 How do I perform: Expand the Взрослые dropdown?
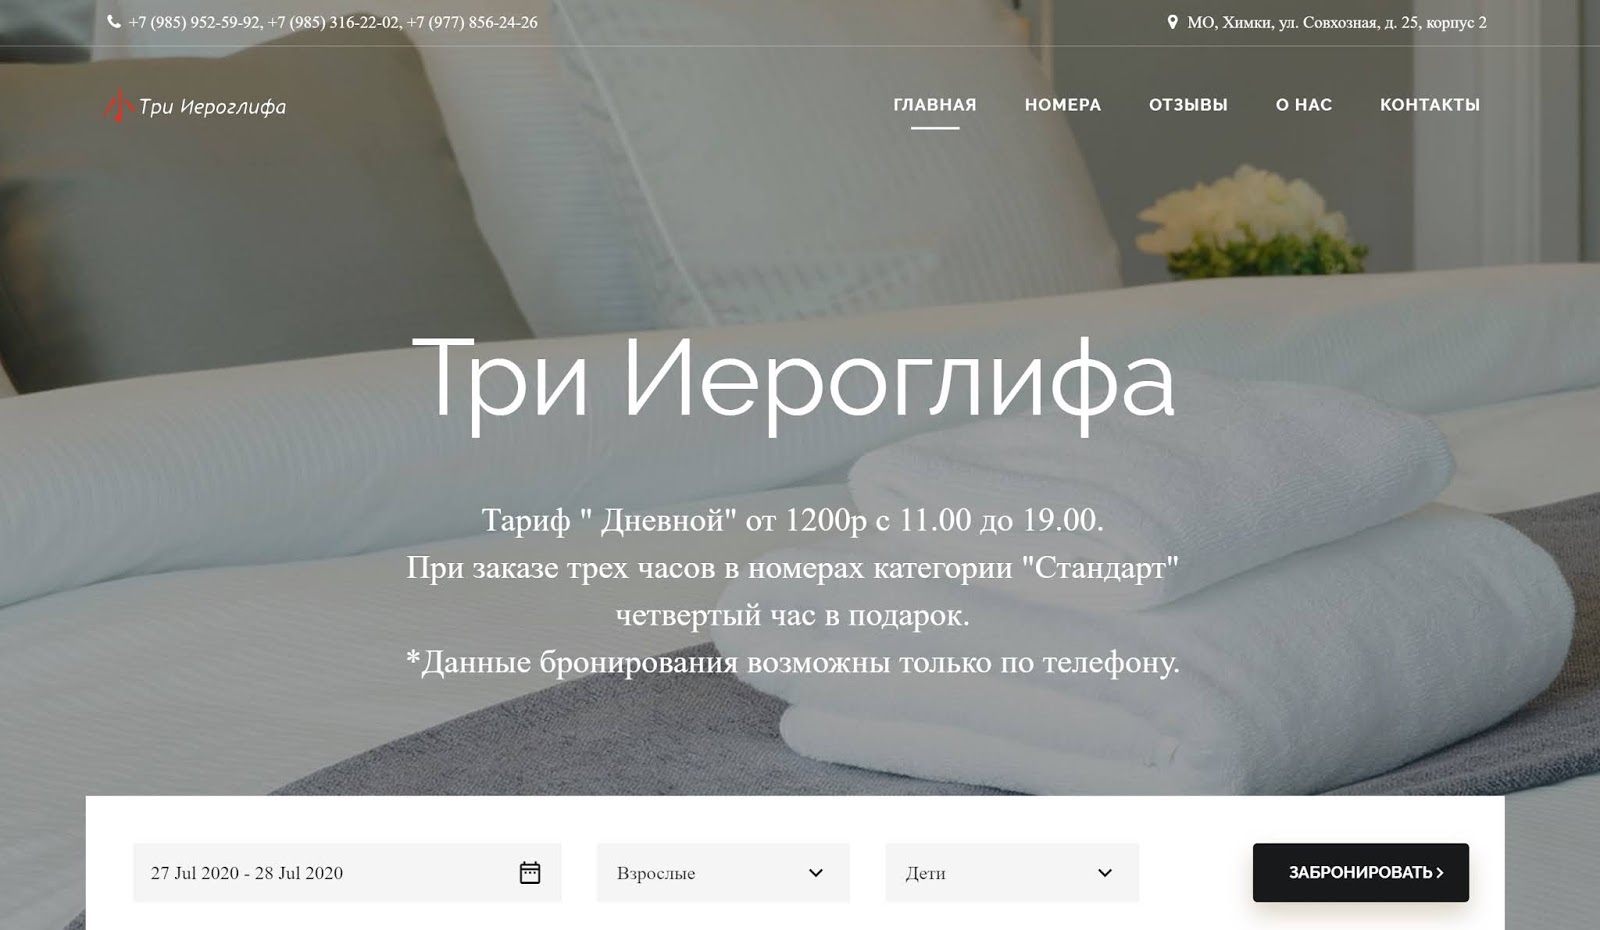click(723, 873)
